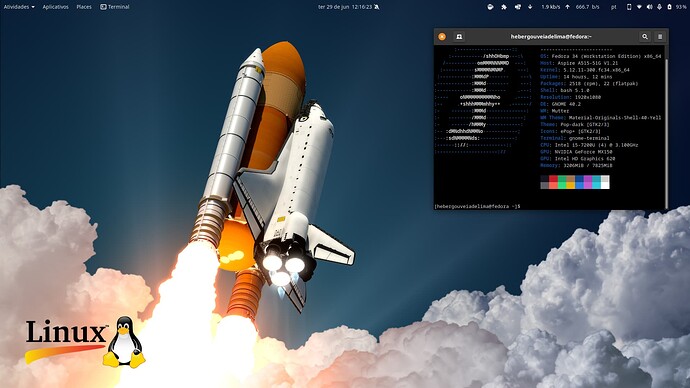
Task: Click the Packages: 2518 (rpm) line
Action: [x=589, y=83]
